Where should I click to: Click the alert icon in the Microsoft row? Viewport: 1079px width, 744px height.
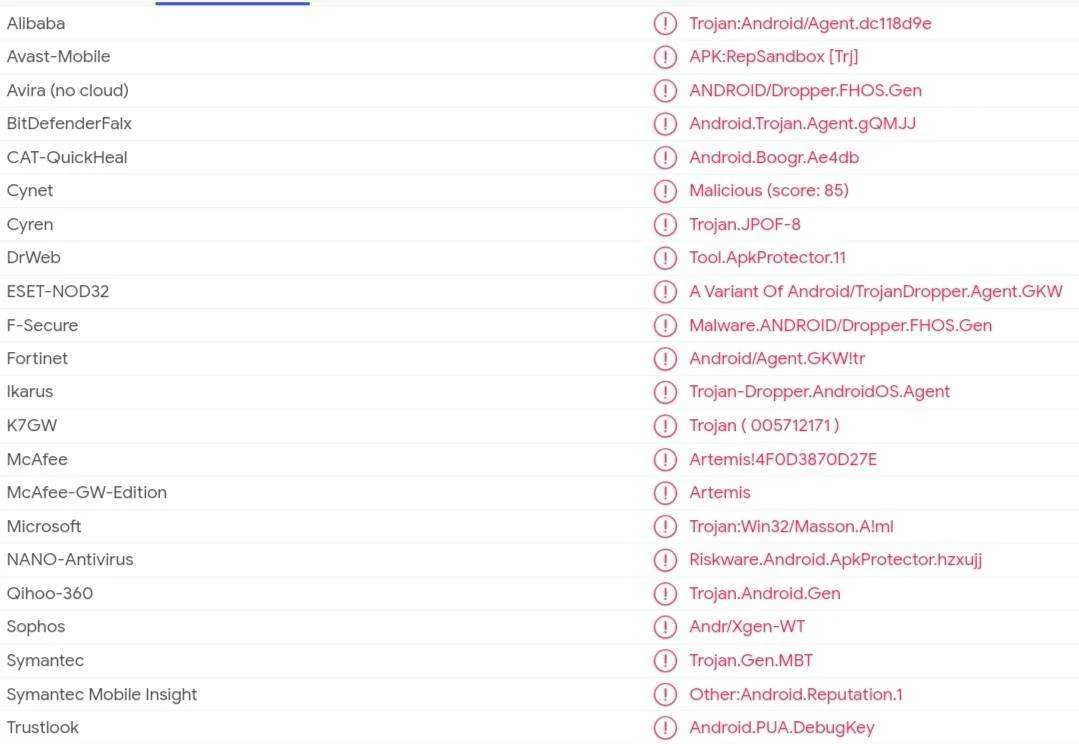pos(665,527)
